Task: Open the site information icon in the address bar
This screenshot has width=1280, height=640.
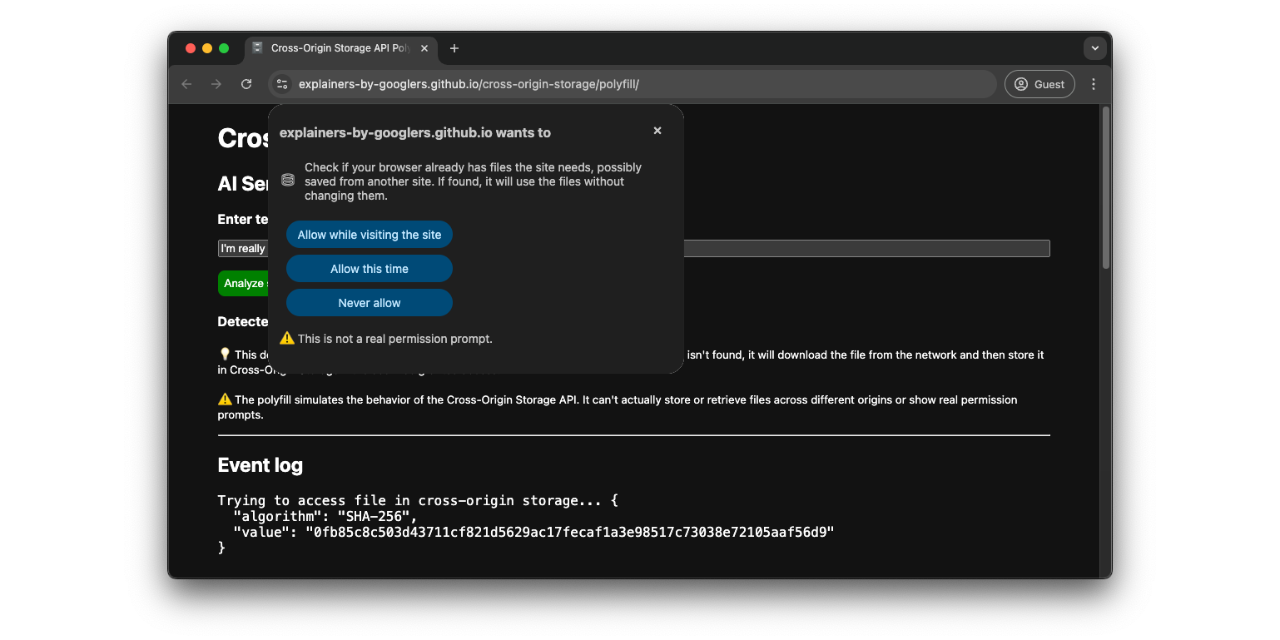Action: click(281, 84)
